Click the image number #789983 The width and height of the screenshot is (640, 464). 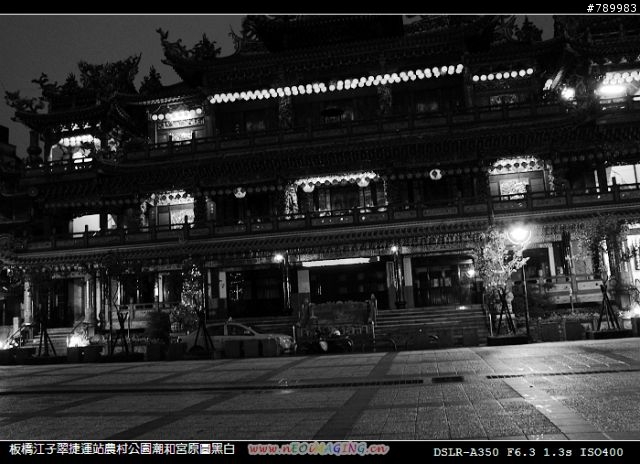click(x=611, y=8)
